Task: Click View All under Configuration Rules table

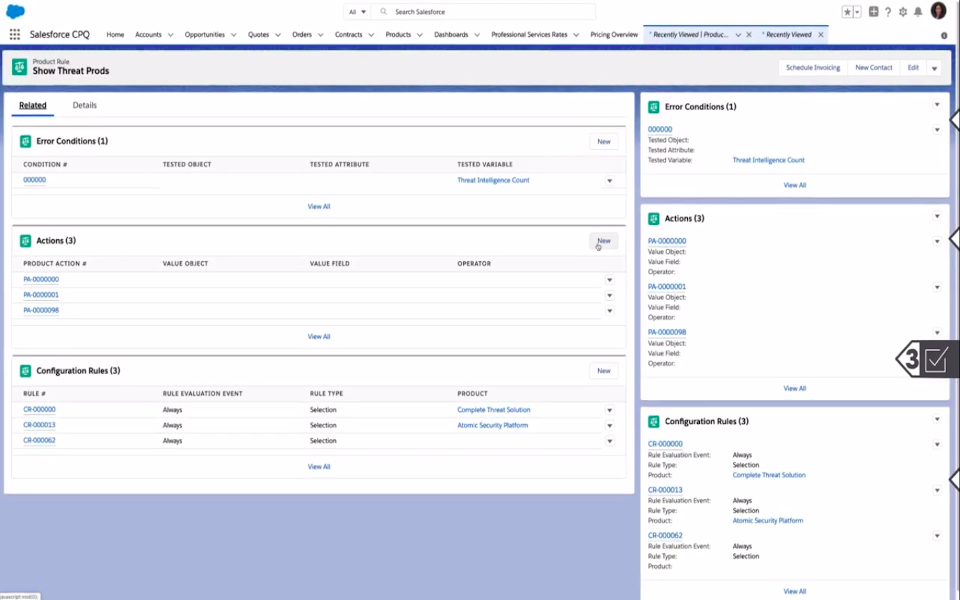Action: (x=318, y=467)
